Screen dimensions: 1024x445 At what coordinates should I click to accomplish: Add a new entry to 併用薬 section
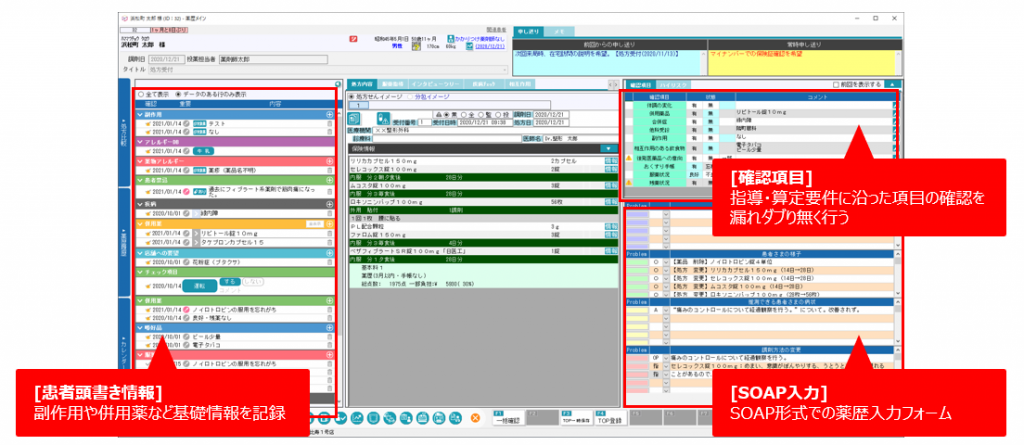330,223
